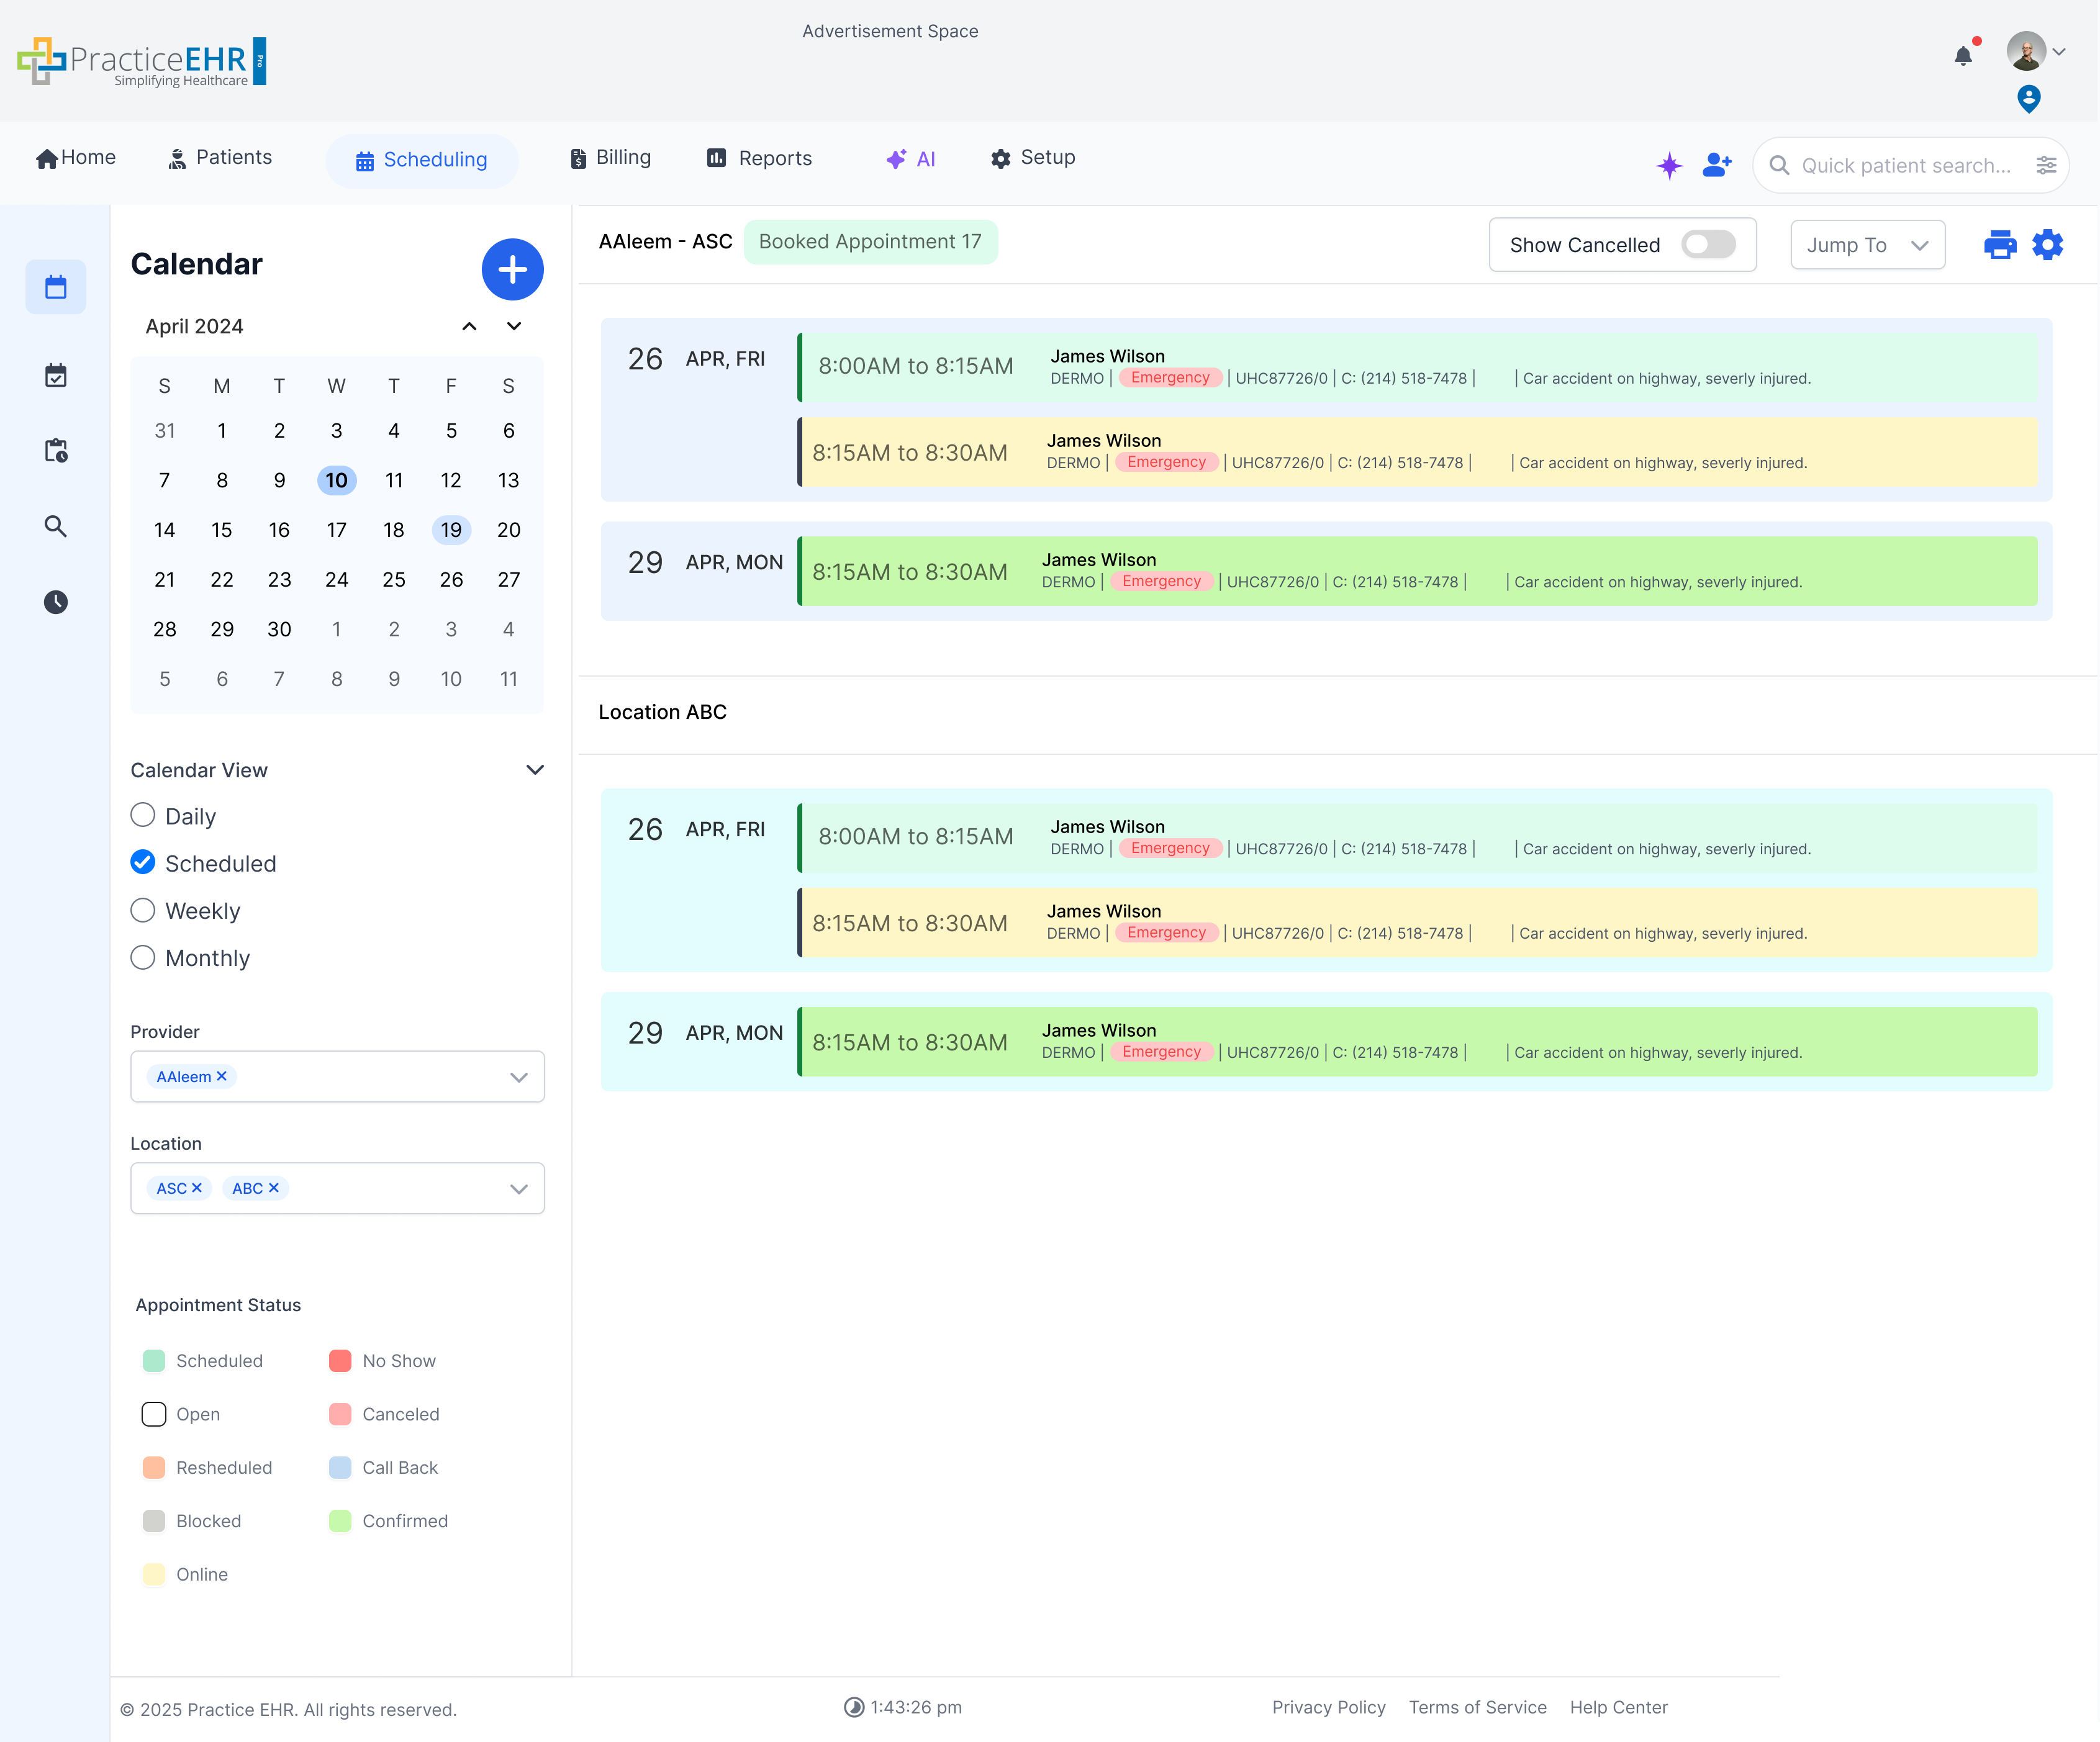The height and width of the screenshot is (1742, 2100).
Task: Open the AI sparkle assistant icon
Action: click(x=1669, y=165)
